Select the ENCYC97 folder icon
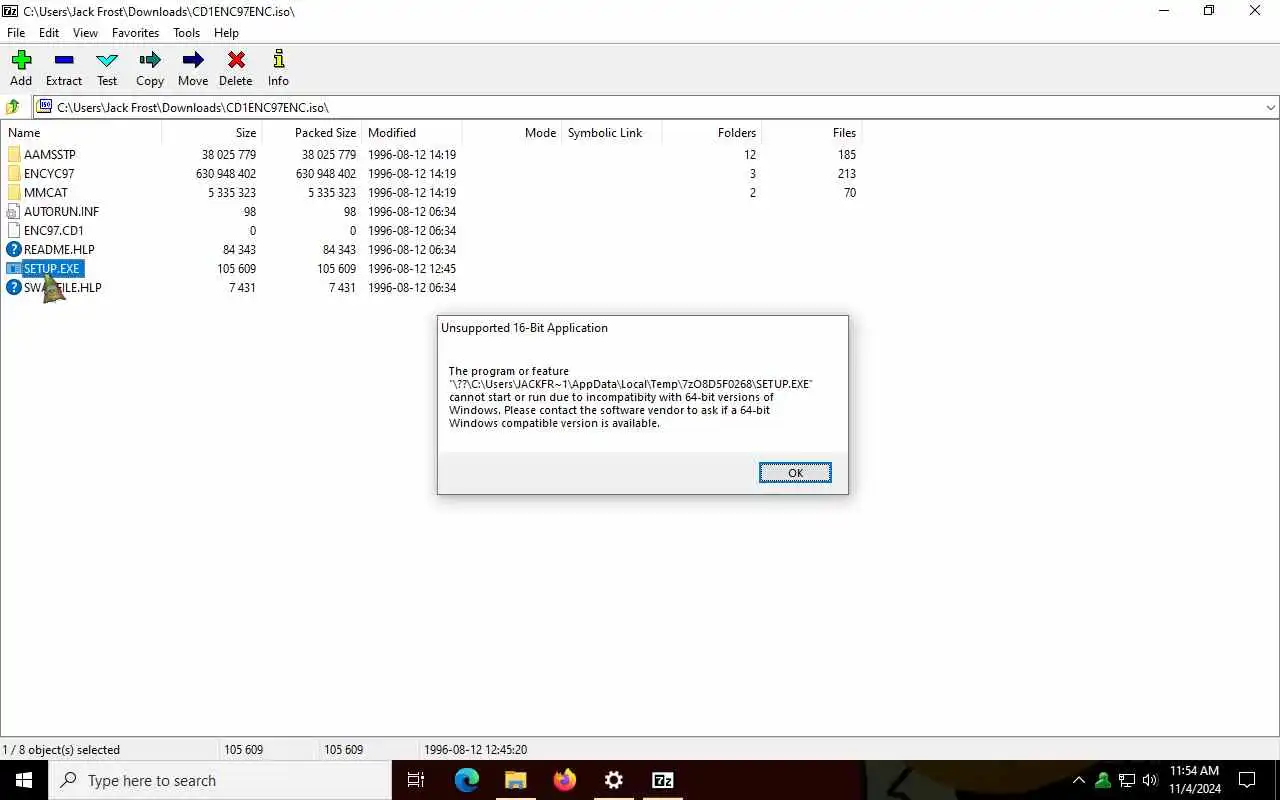The width and height of the screenshot is (1280, 800). pos(14,174)
